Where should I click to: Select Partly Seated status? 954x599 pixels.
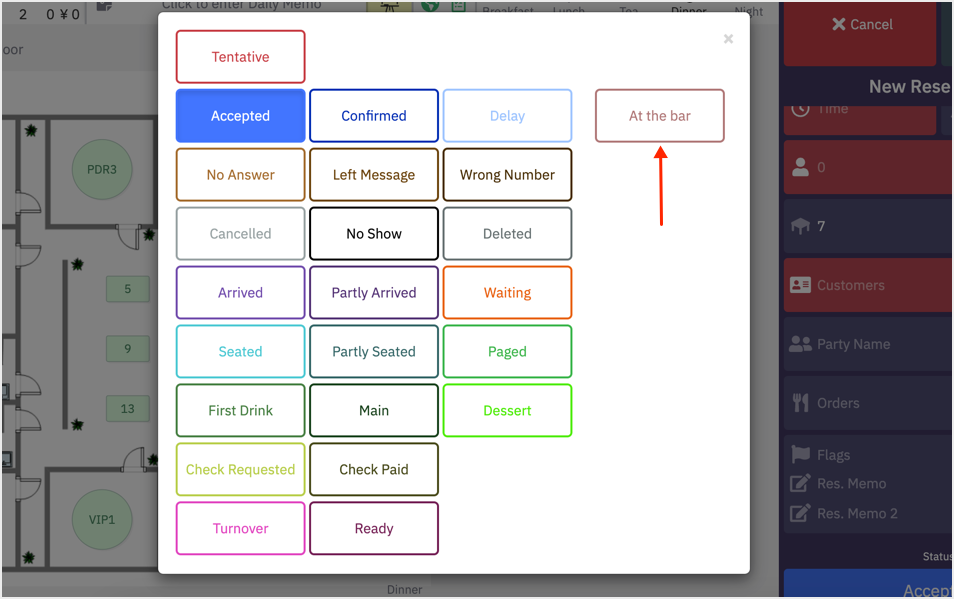(x=374, y=351)
